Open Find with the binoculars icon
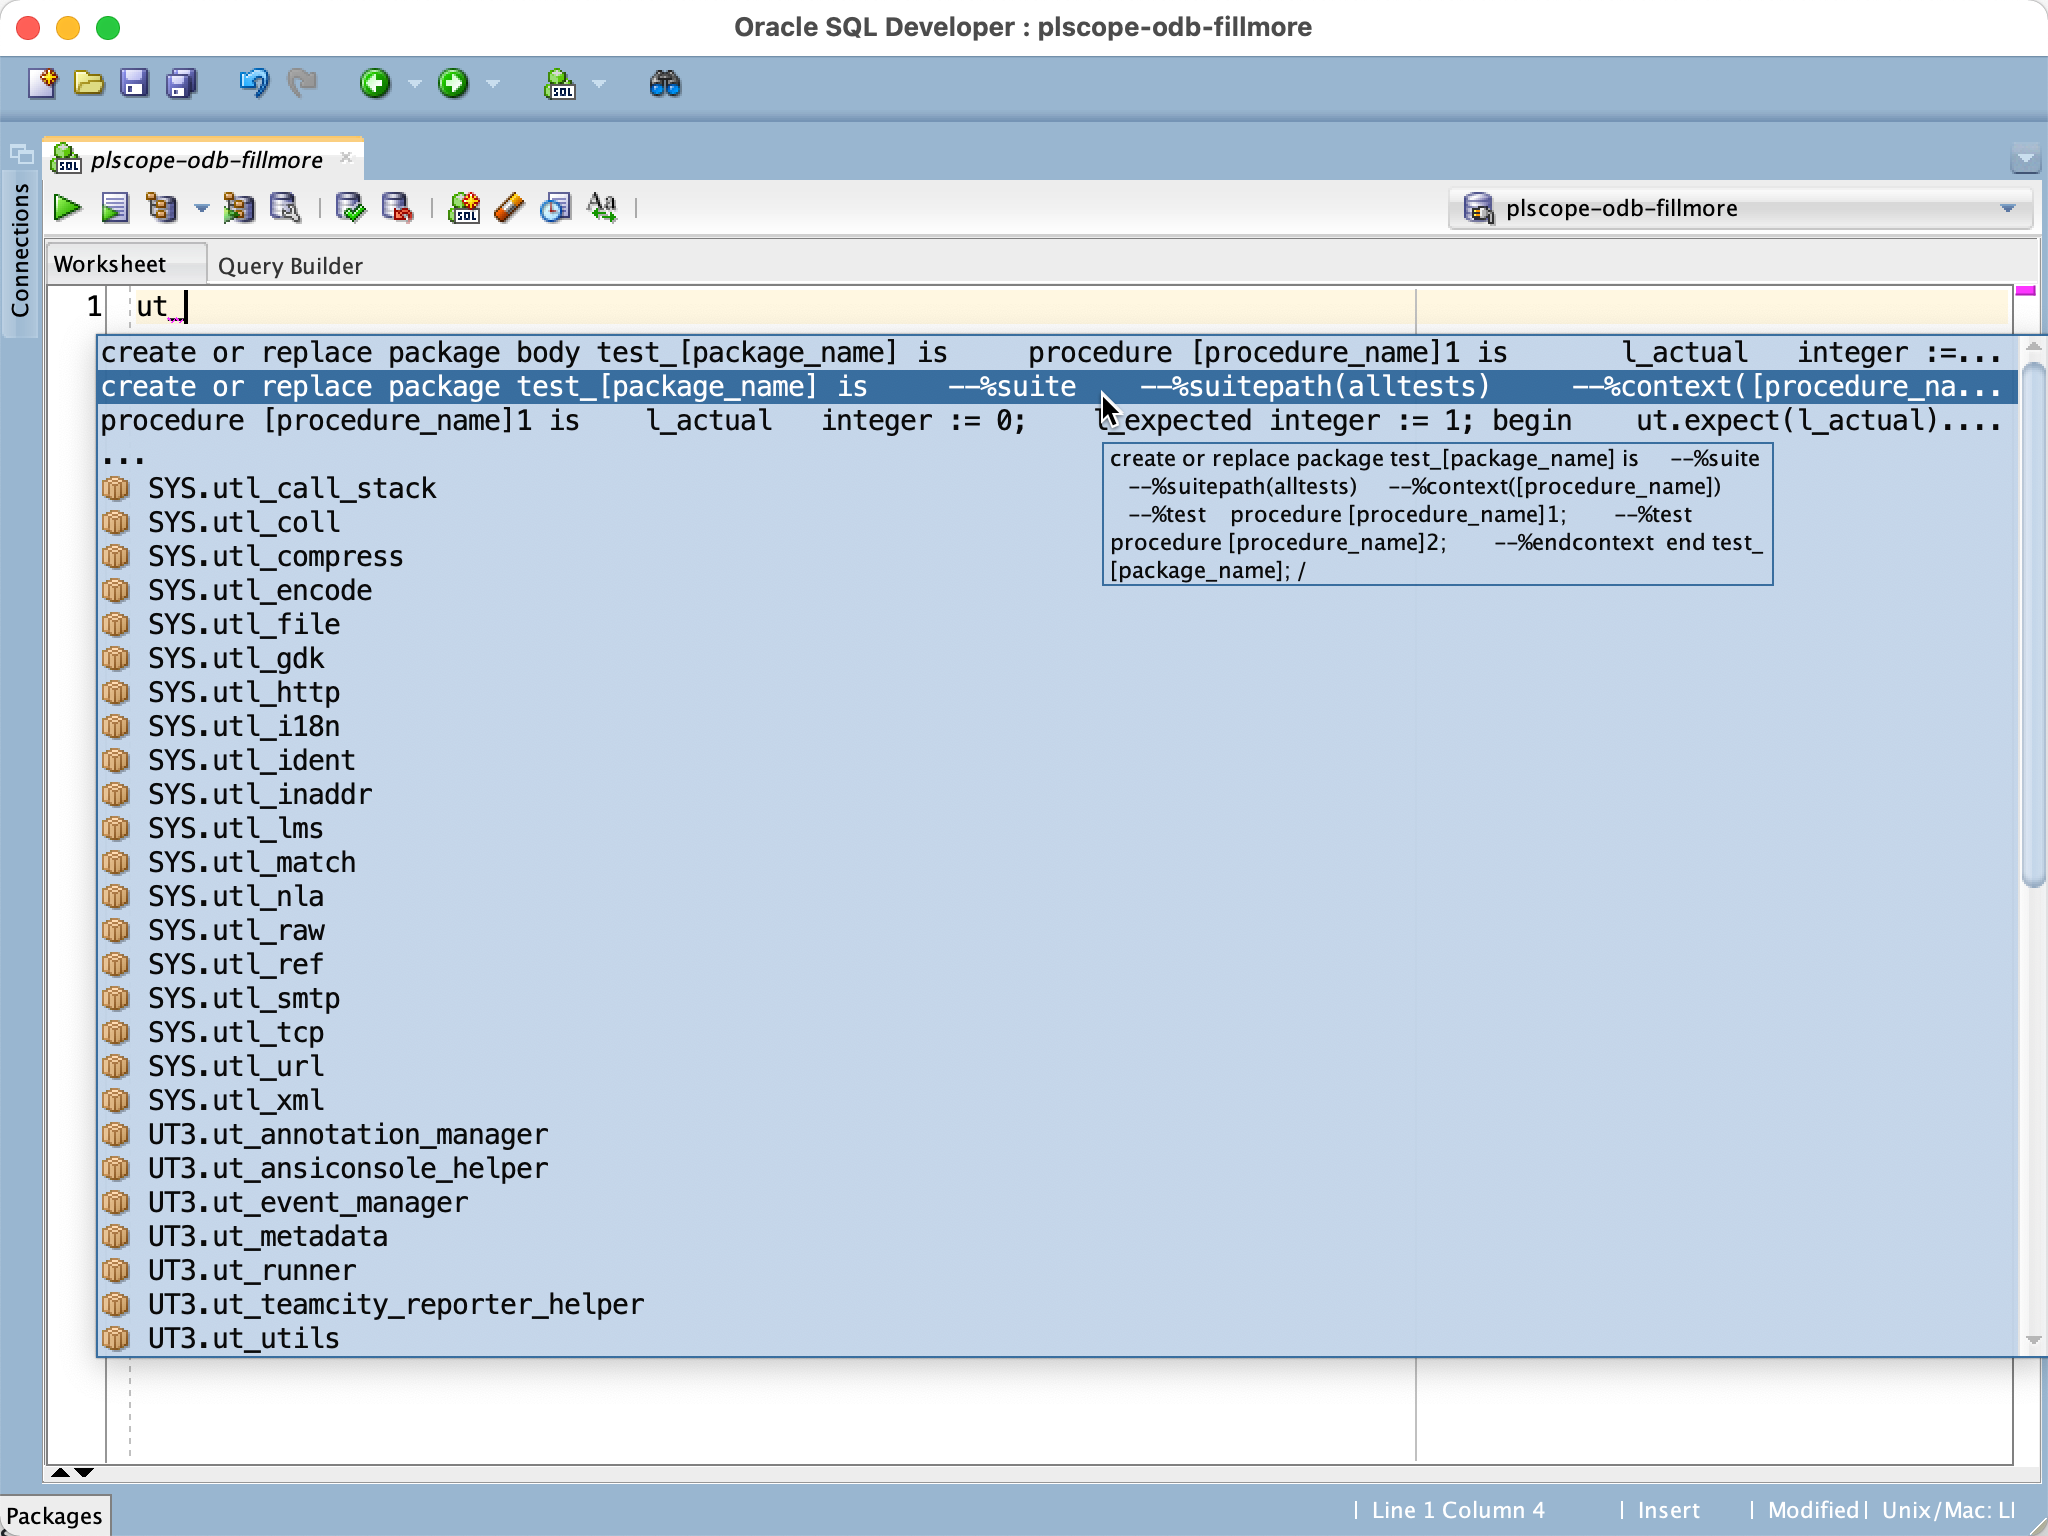 (x=664, y=84)
